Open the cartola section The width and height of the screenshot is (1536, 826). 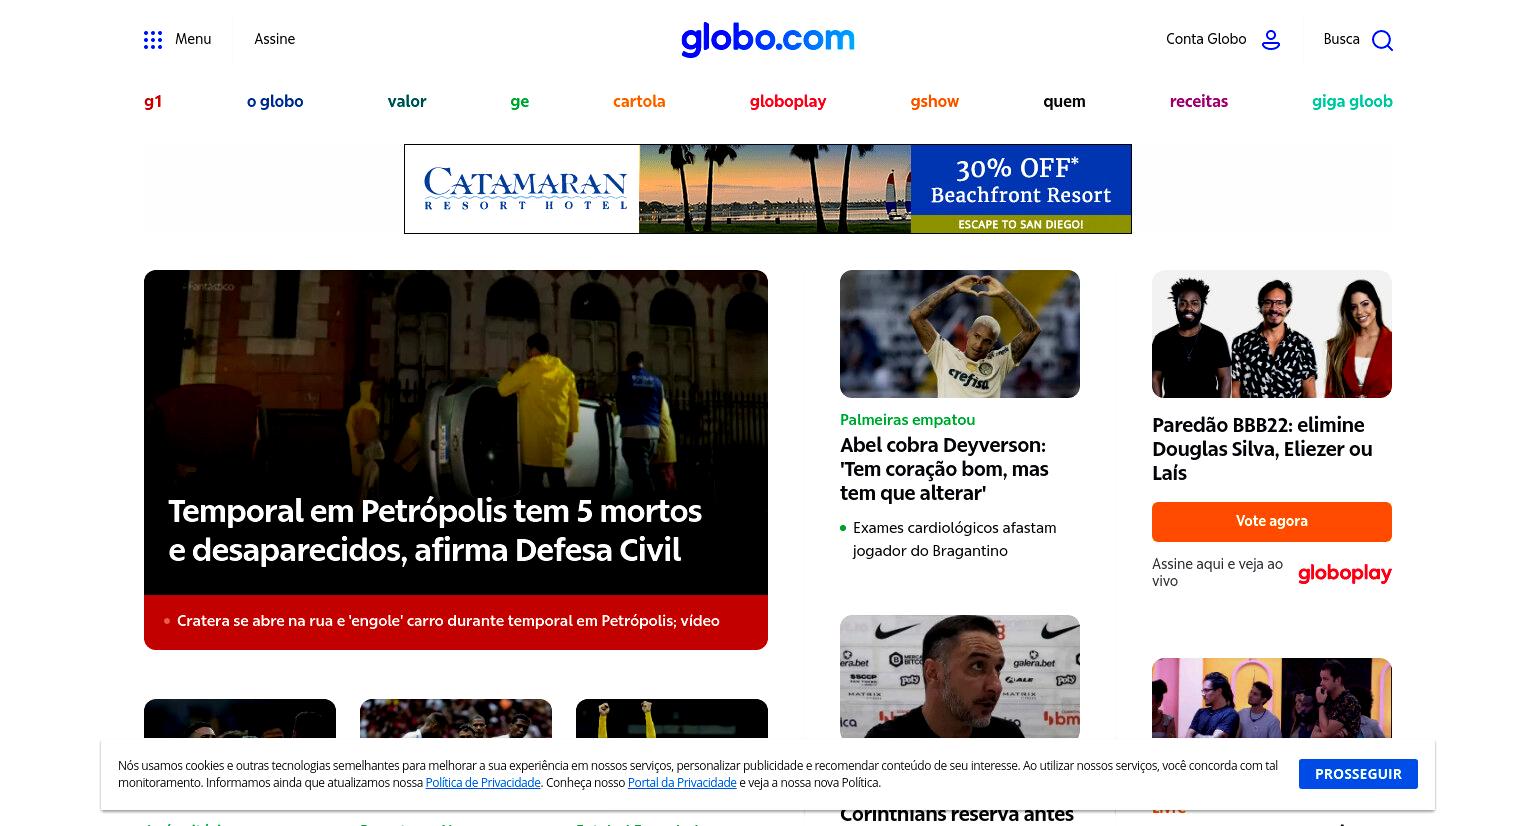point(639,101)
